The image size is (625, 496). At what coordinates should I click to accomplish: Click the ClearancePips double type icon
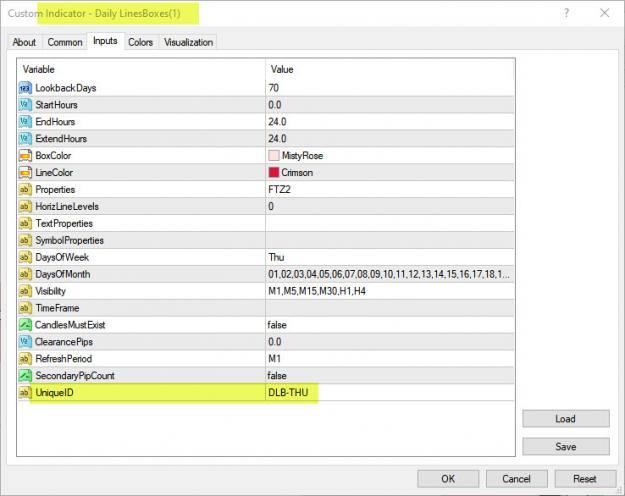(x=25, y=342)
